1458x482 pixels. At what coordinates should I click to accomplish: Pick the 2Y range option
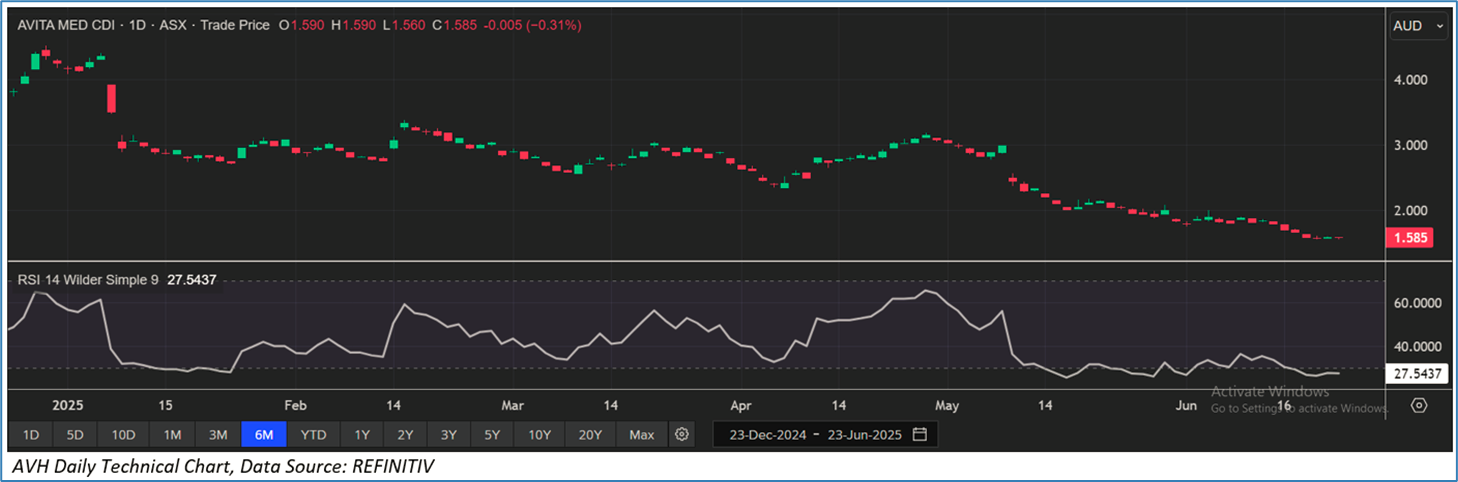click(405, 435)
